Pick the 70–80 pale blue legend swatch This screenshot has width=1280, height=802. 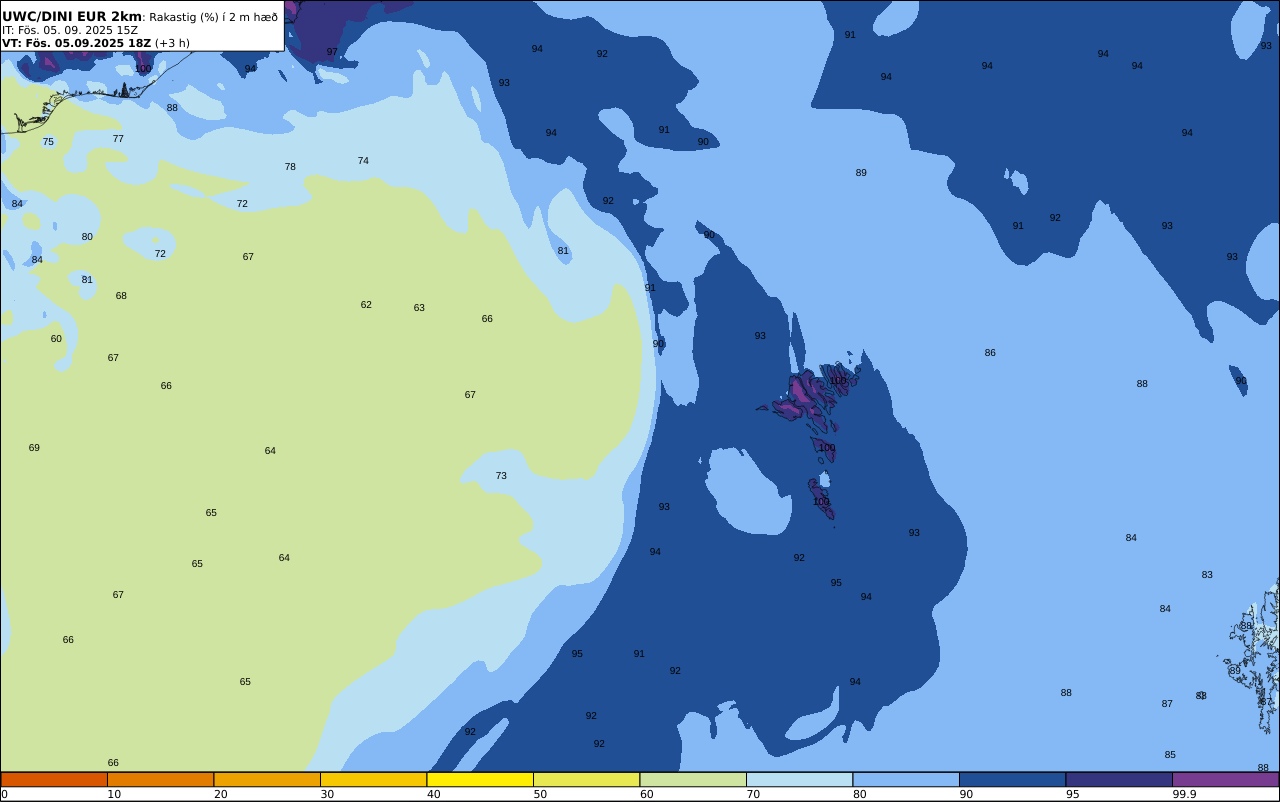click(799, 779)
